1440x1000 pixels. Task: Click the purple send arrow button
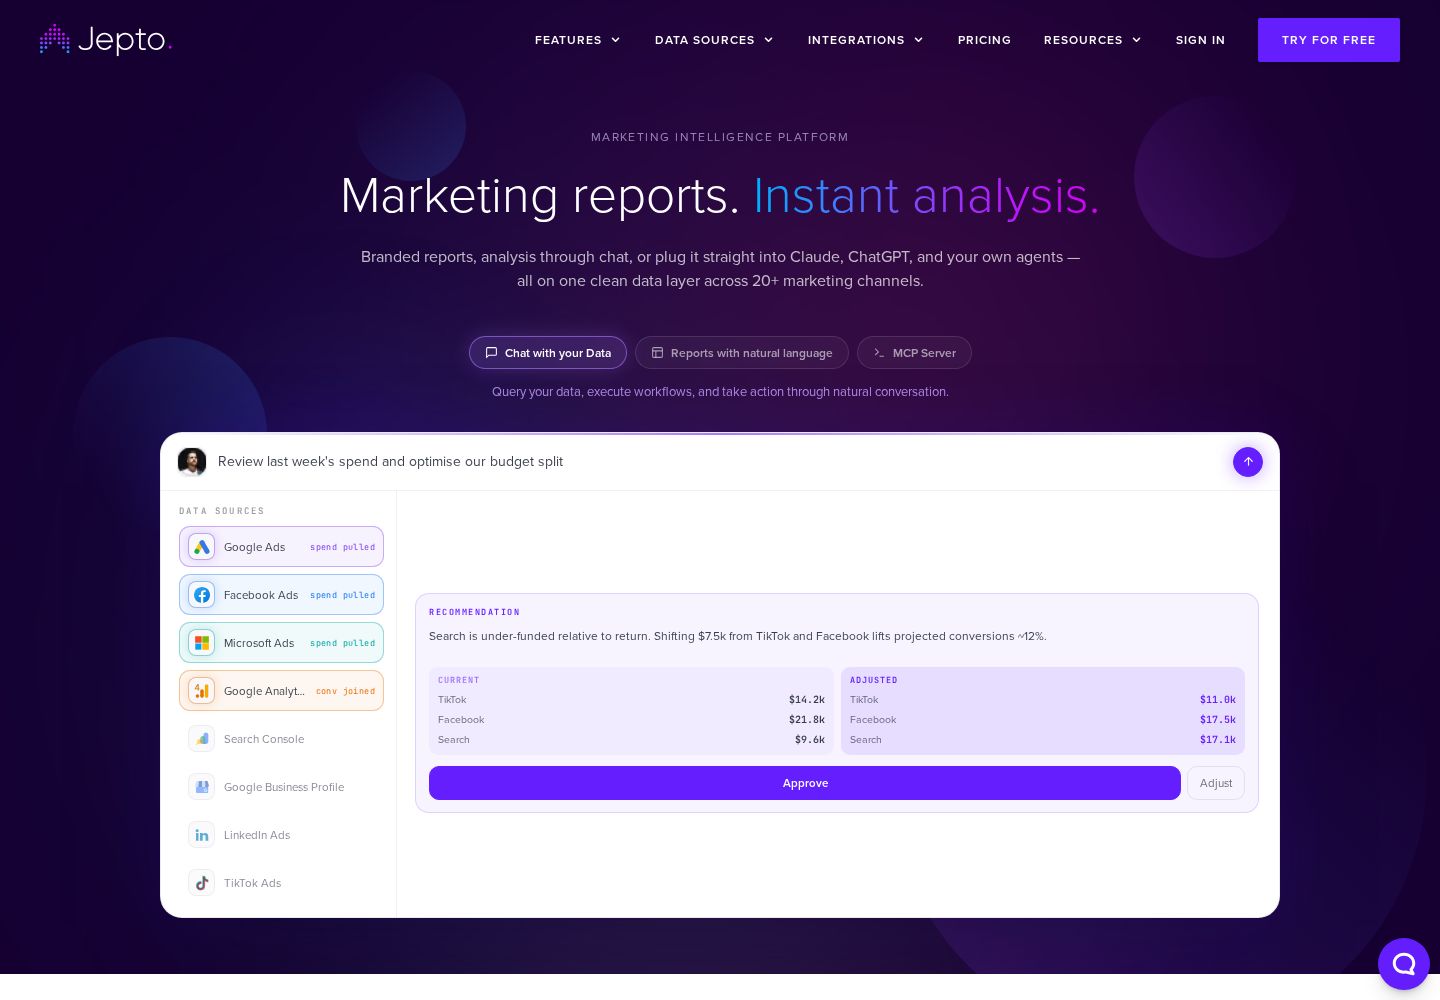point(1248,462)
